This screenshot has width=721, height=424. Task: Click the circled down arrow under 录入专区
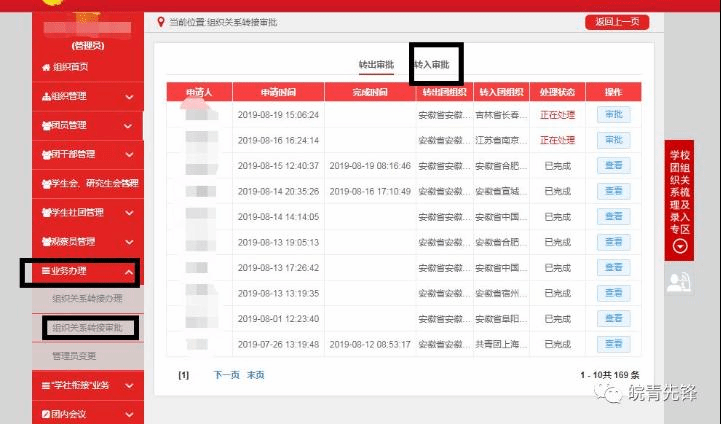(x=680, y=247)
